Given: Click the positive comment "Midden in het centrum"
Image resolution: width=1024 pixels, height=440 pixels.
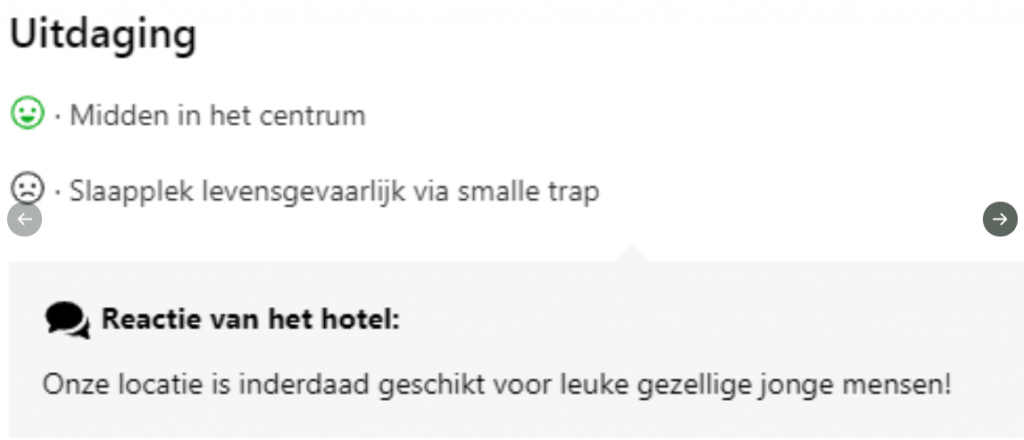Looking at the screenshot, I should click(x=217, y=116).
